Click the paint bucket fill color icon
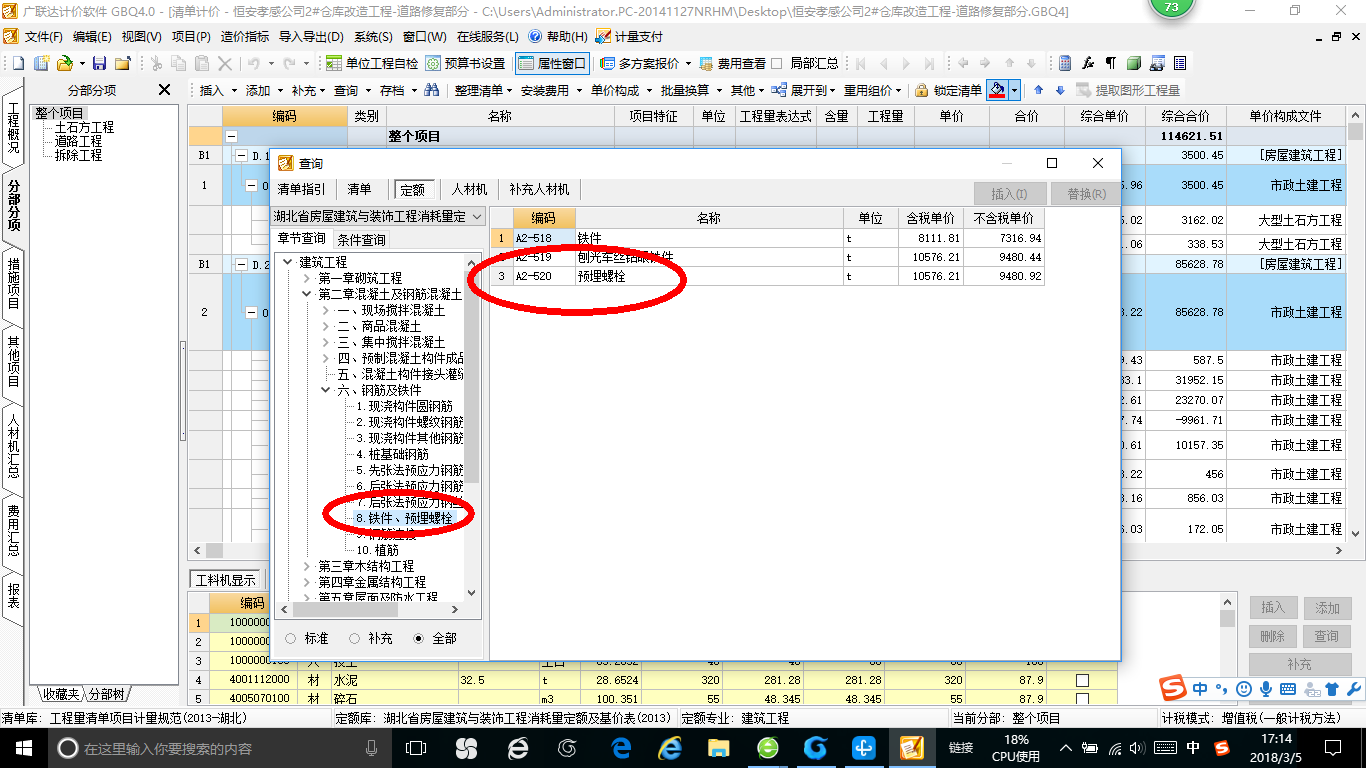This screenshot has height=768, width=1366. coord(996,90)
